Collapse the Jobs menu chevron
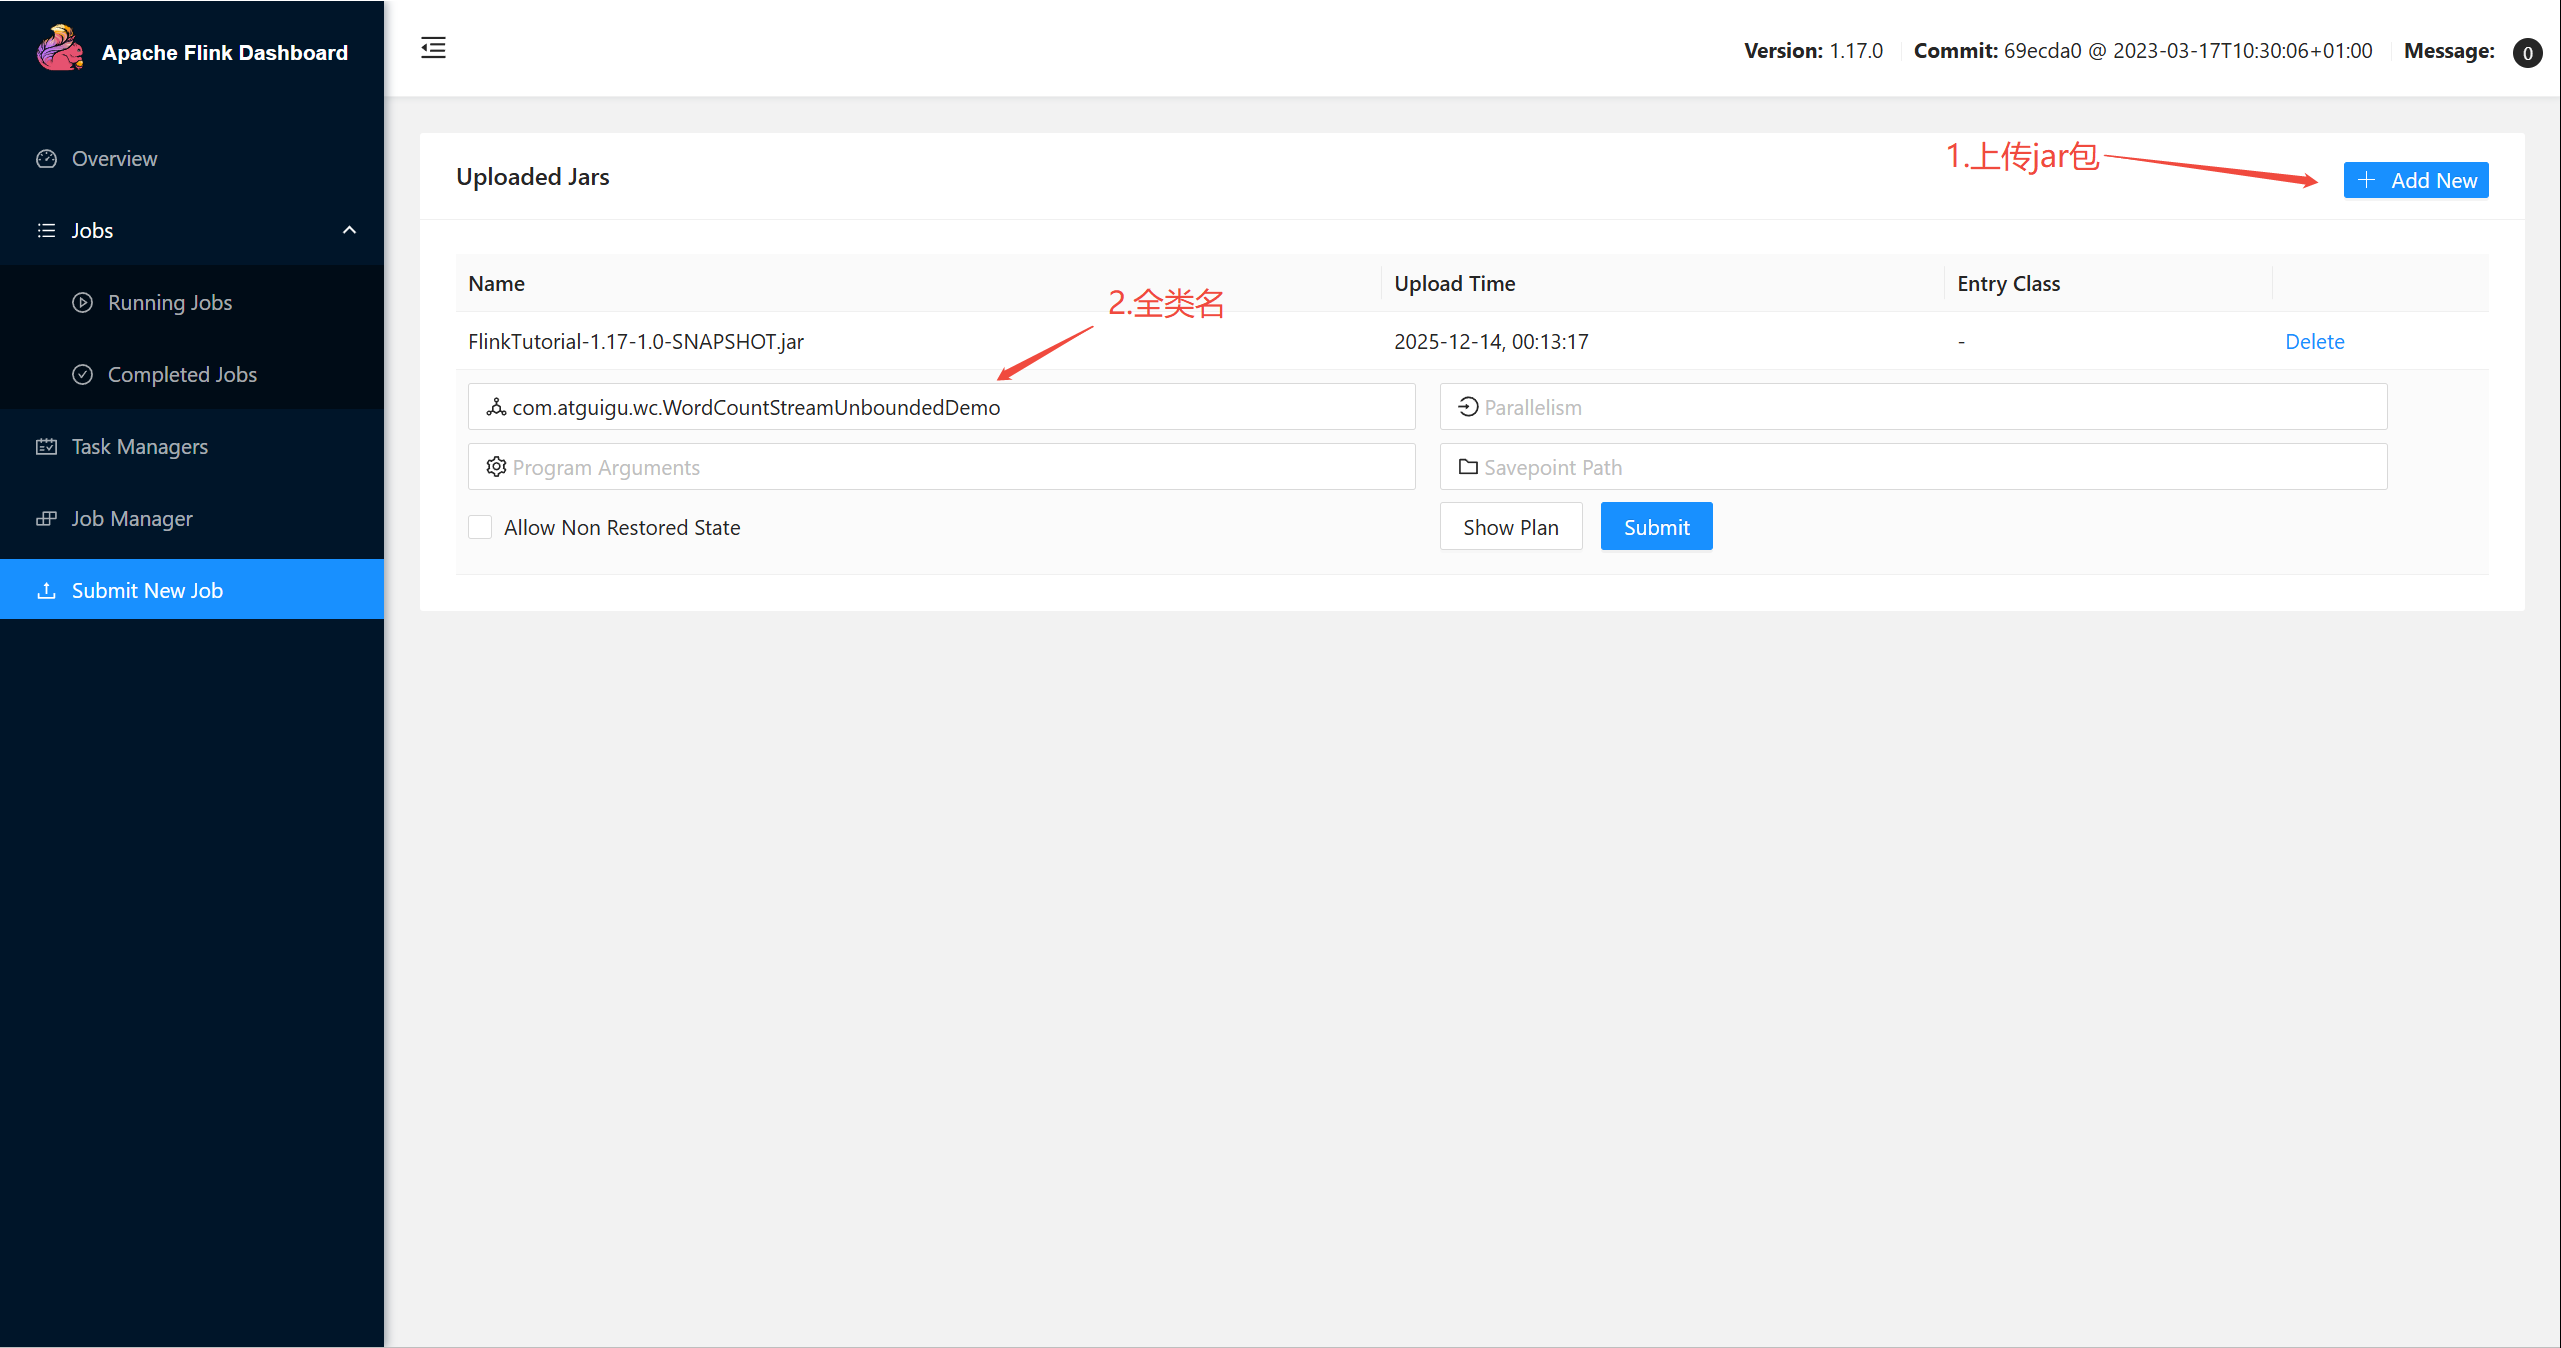This screenshot has height=1348, width=2561. click(x=349, y=230)
